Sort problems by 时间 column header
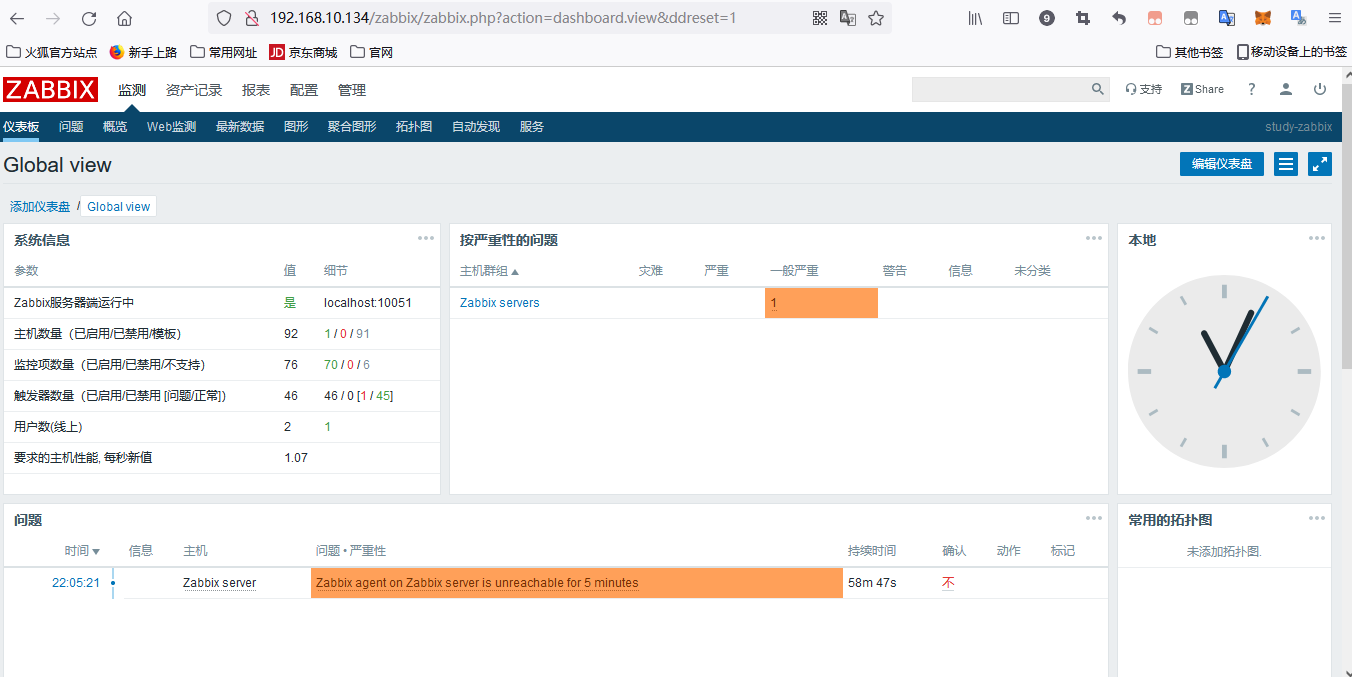 pyautogui.click(x=82, y=551)
